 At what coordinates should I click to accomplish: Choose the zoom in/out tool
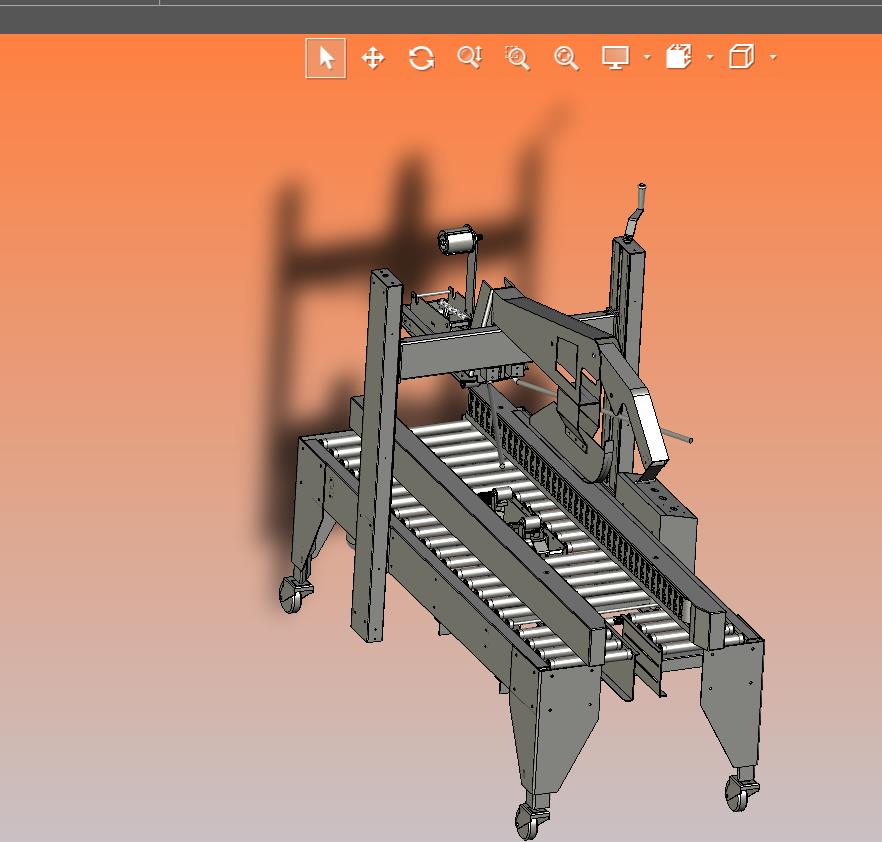coord(470,57)
